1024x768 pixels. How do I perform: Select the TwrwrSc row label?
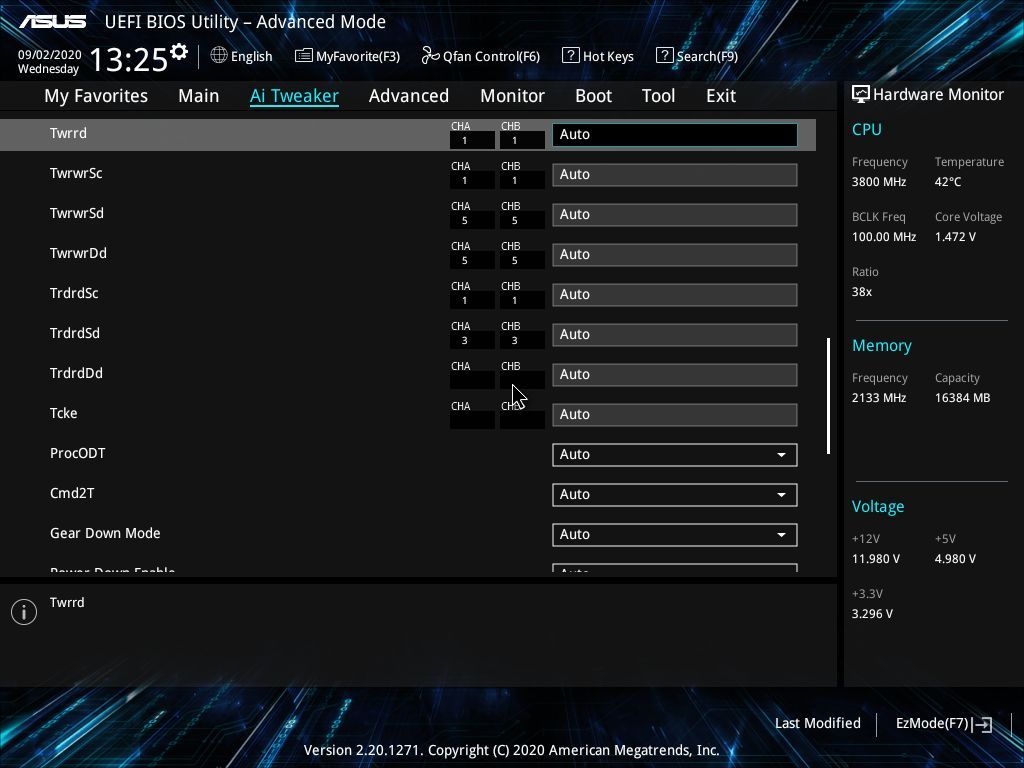tap(76, 173)
